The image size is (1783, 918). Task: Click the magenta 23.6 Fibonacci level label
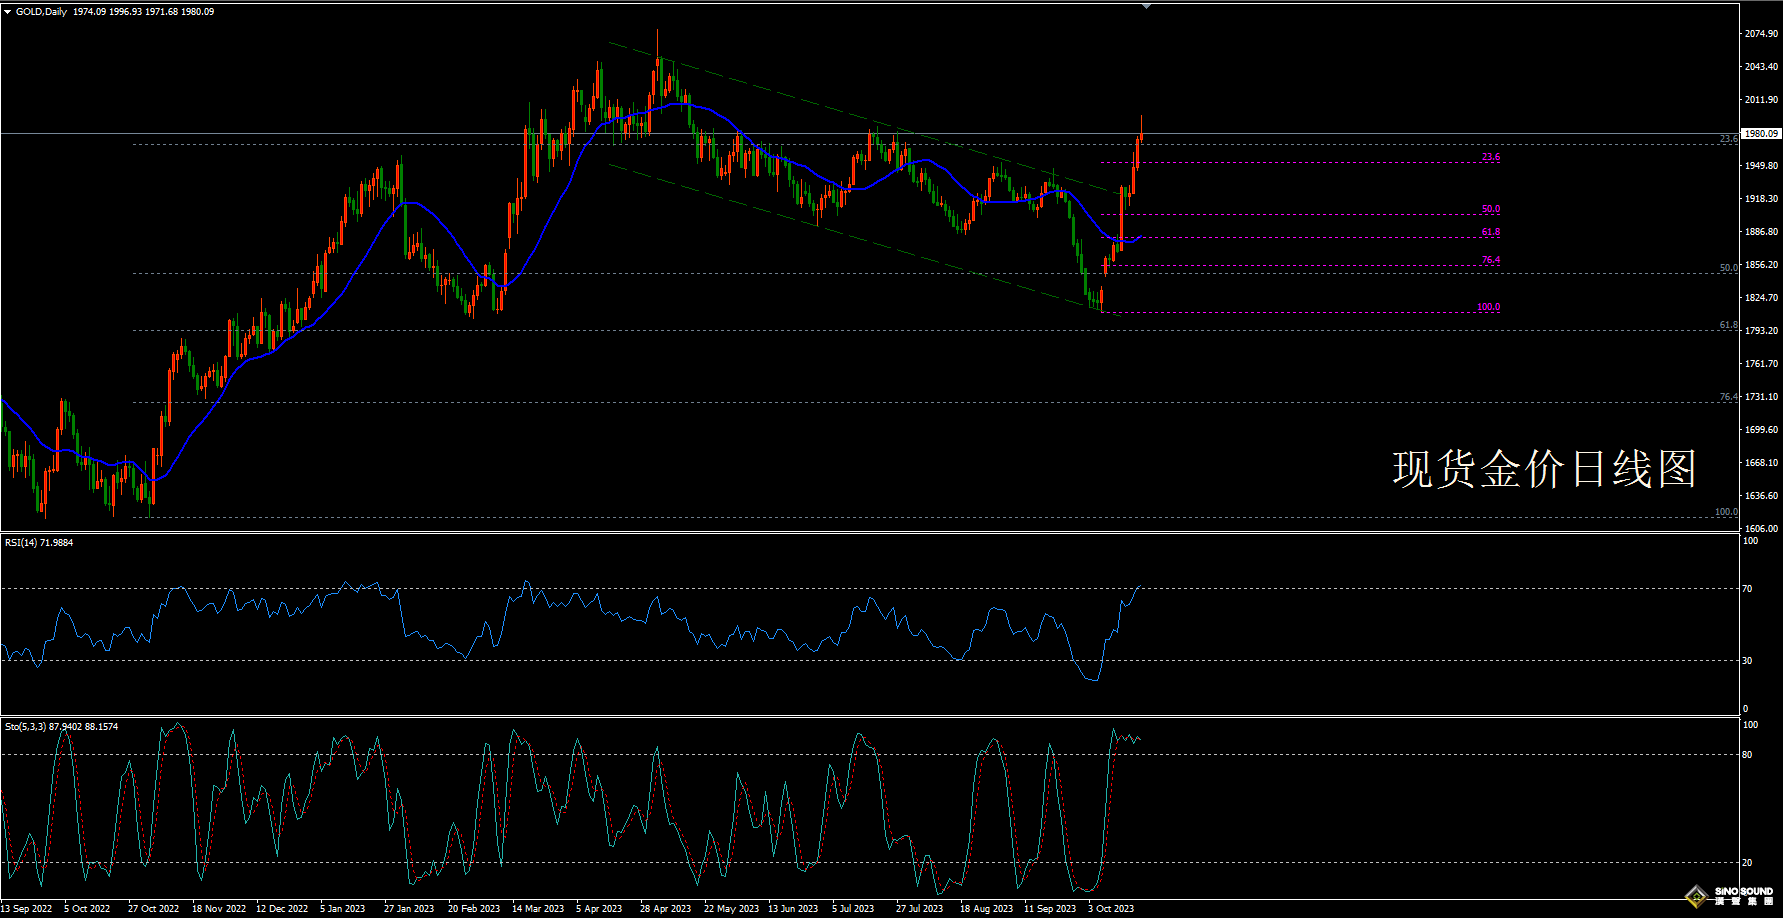coord(1490,157)
